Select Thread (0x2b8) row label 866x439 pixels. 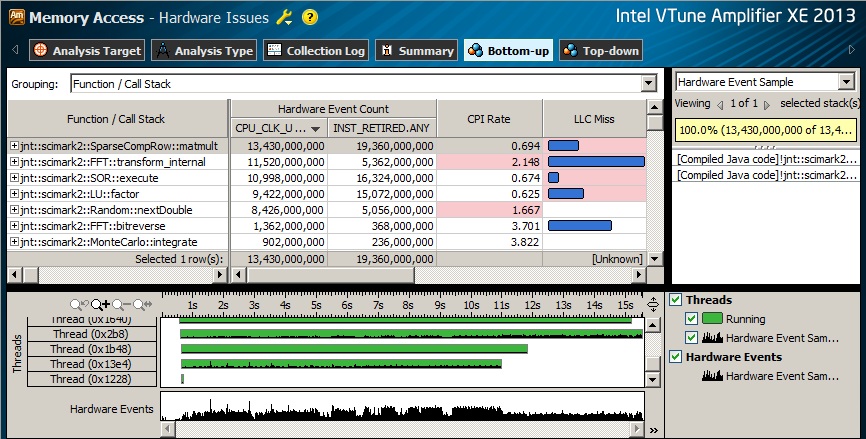coord(91,334)
